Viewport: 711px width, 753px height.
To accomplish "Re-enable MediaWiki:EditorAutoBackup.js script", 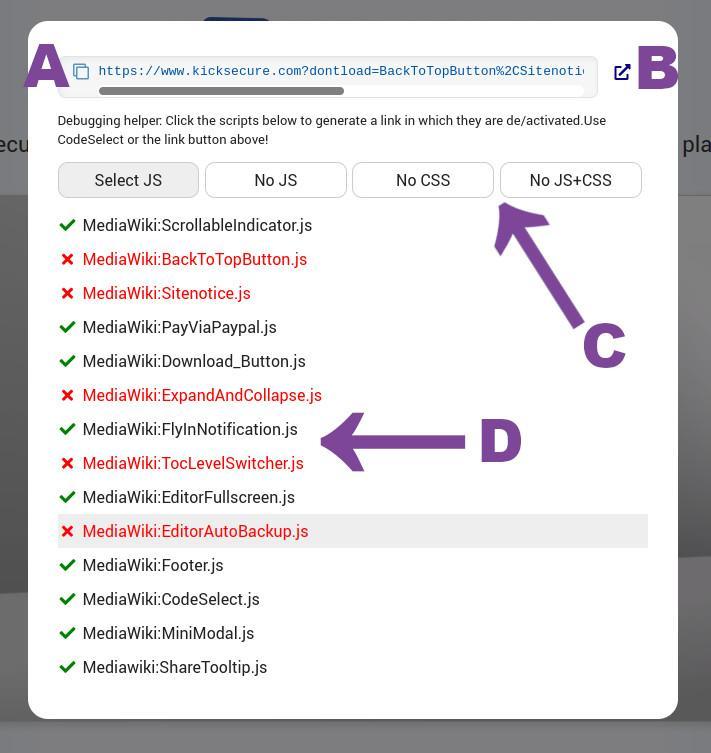I will (x=195, y=532).
